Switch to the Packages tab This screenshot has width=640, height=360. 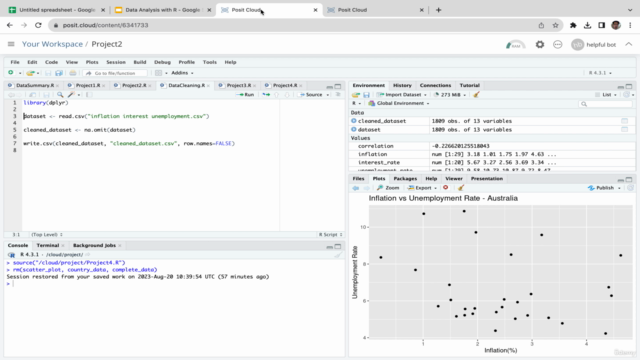(x=405, y=179)
